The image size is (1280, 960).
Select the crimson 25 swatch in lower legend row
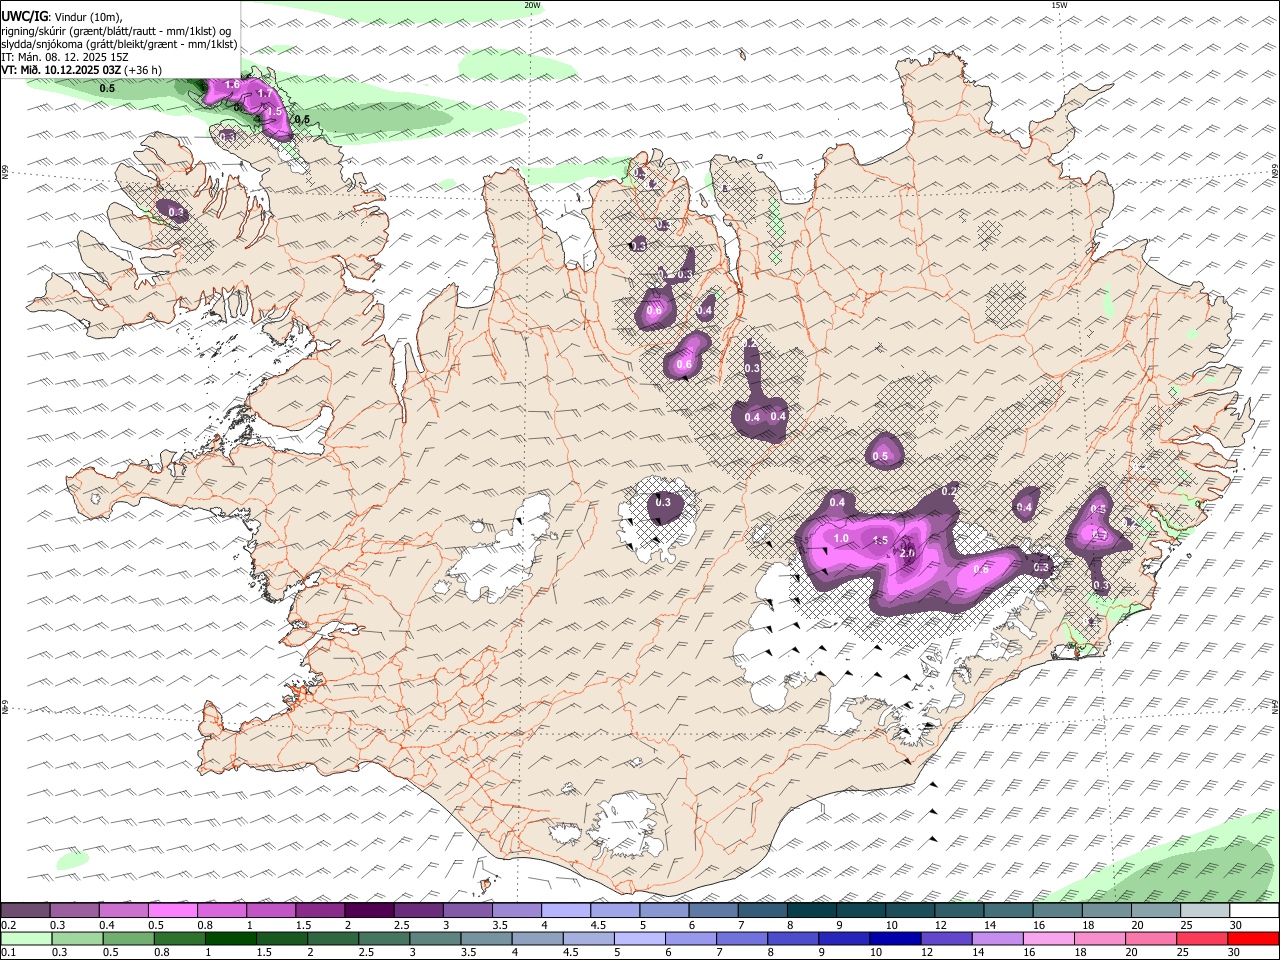point(1203,938)
